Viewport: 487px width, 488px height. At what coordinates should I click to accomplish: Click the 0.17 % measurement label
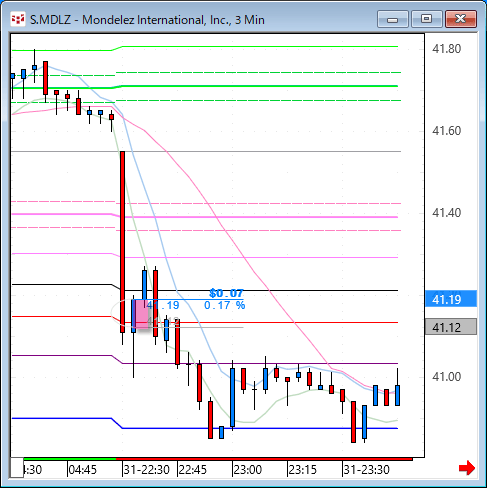click(x=225, y=305)
